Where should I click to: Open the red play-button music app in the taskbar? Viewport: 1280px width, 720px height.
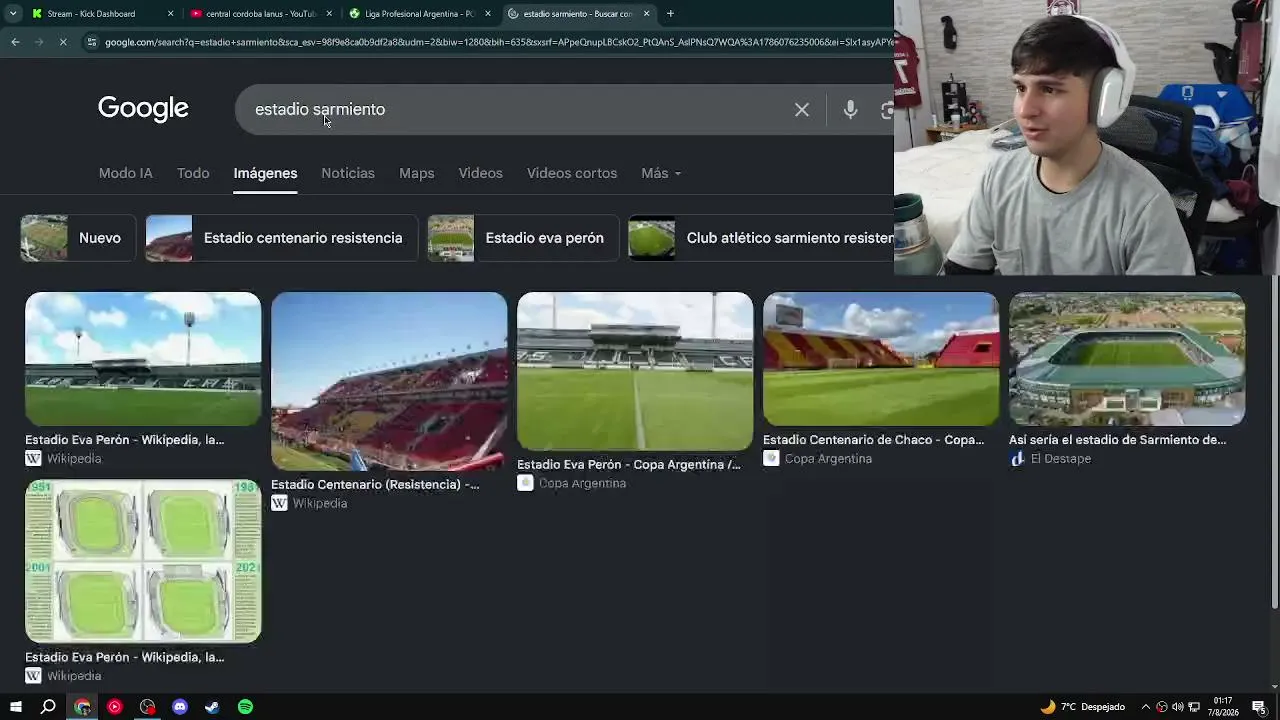pyautogui.click(x=114, y=707)
